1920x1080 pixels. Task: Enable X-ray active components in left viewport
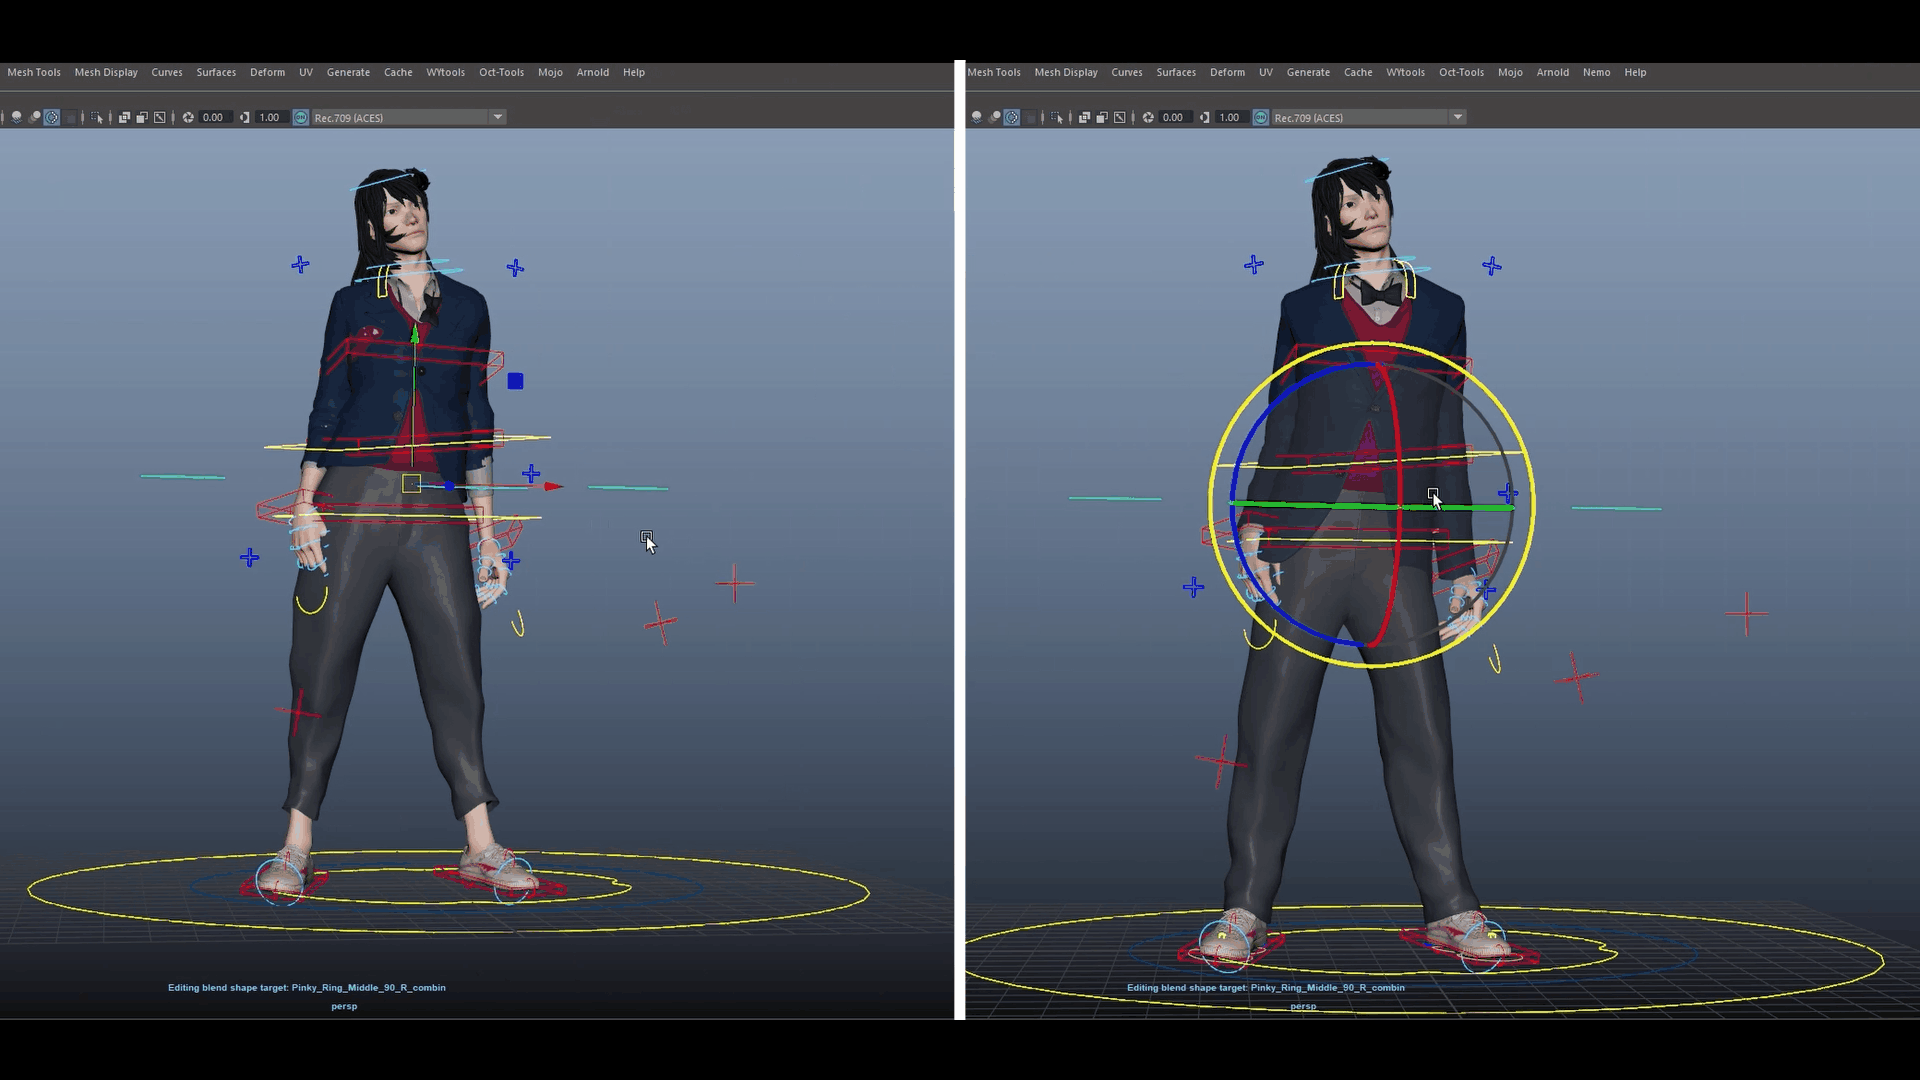160,117
